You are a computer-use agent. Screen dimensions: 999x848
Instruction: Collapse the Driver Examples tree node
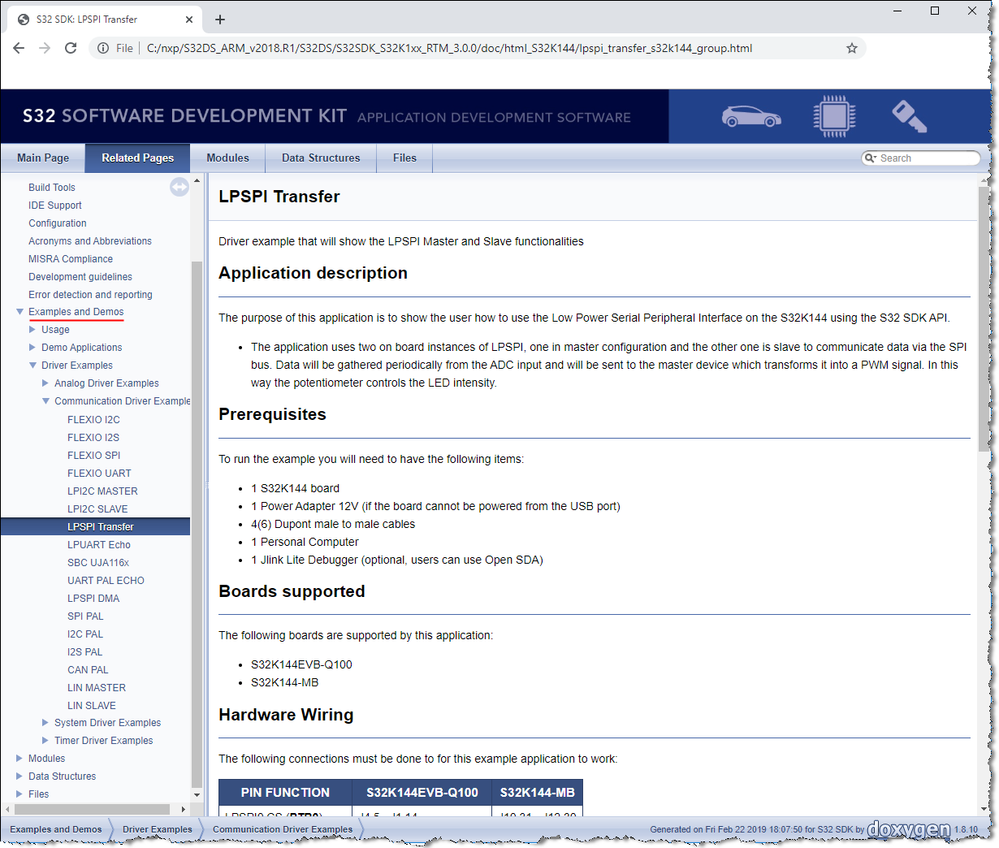point(32,365)
